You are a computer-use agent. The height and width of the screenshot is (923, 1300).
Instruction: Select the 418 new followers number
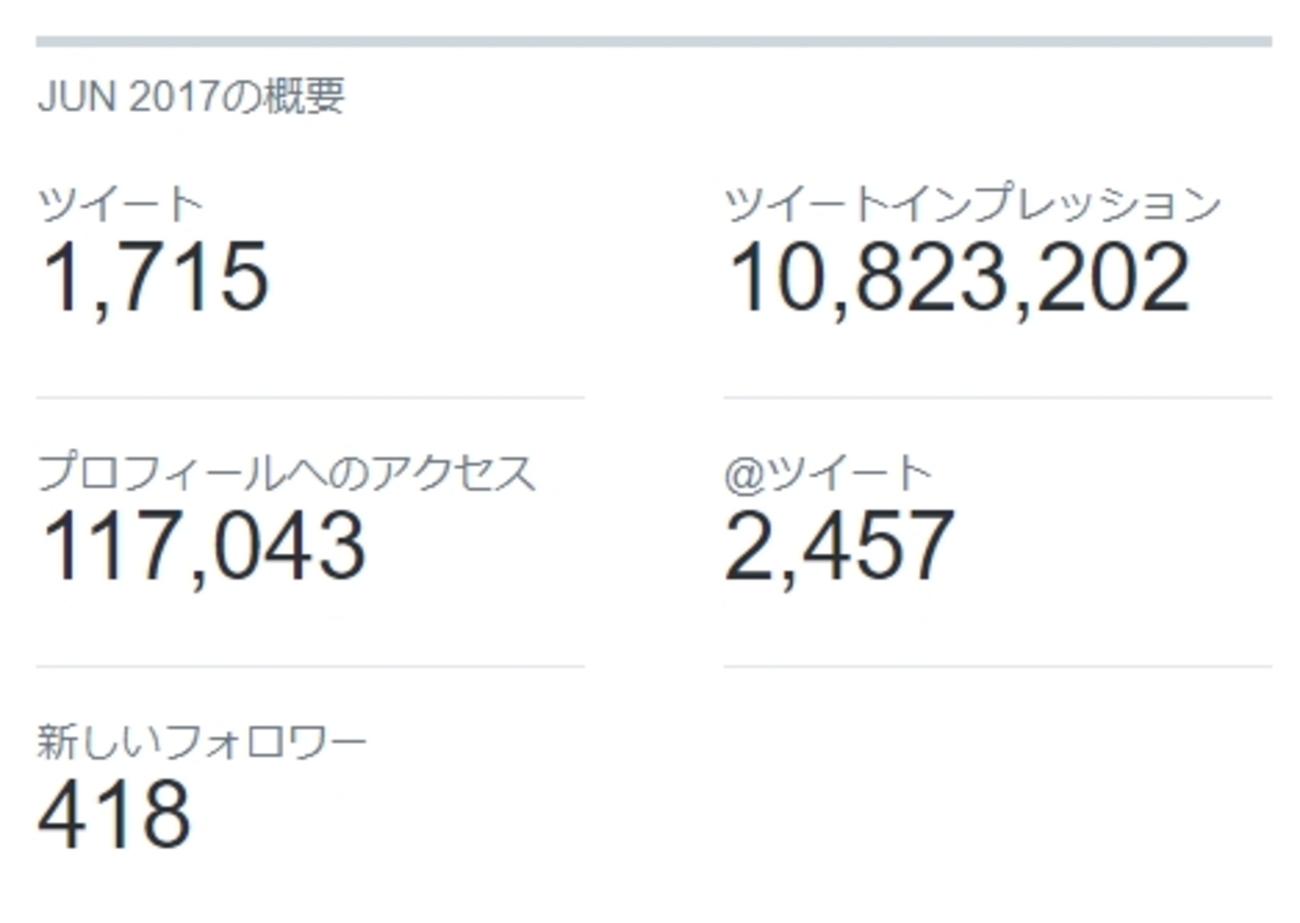(x=114, y=815)
